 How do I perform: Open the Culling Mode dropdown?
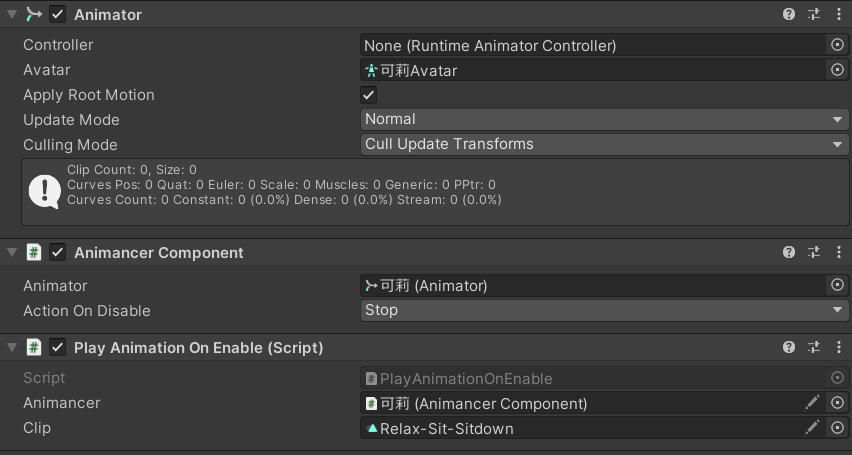[x=604, y=145]
